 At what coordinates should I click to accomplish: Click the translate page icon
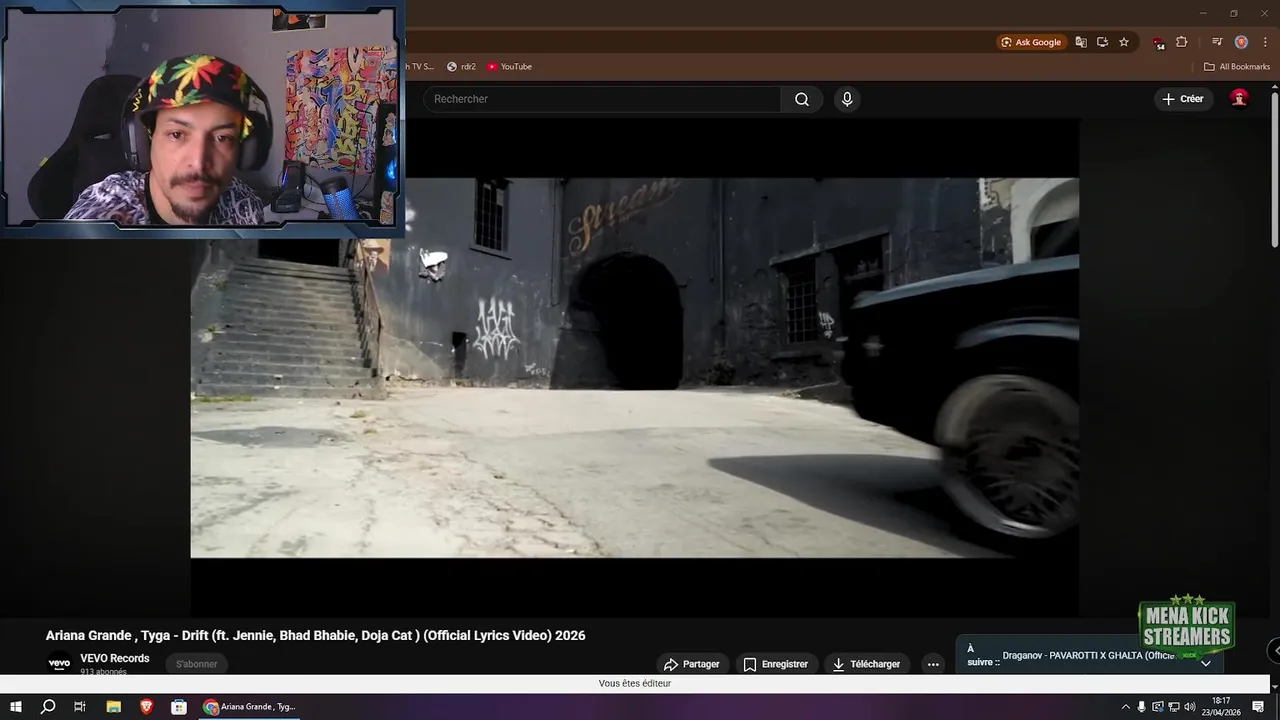[x=1081, y=42]
